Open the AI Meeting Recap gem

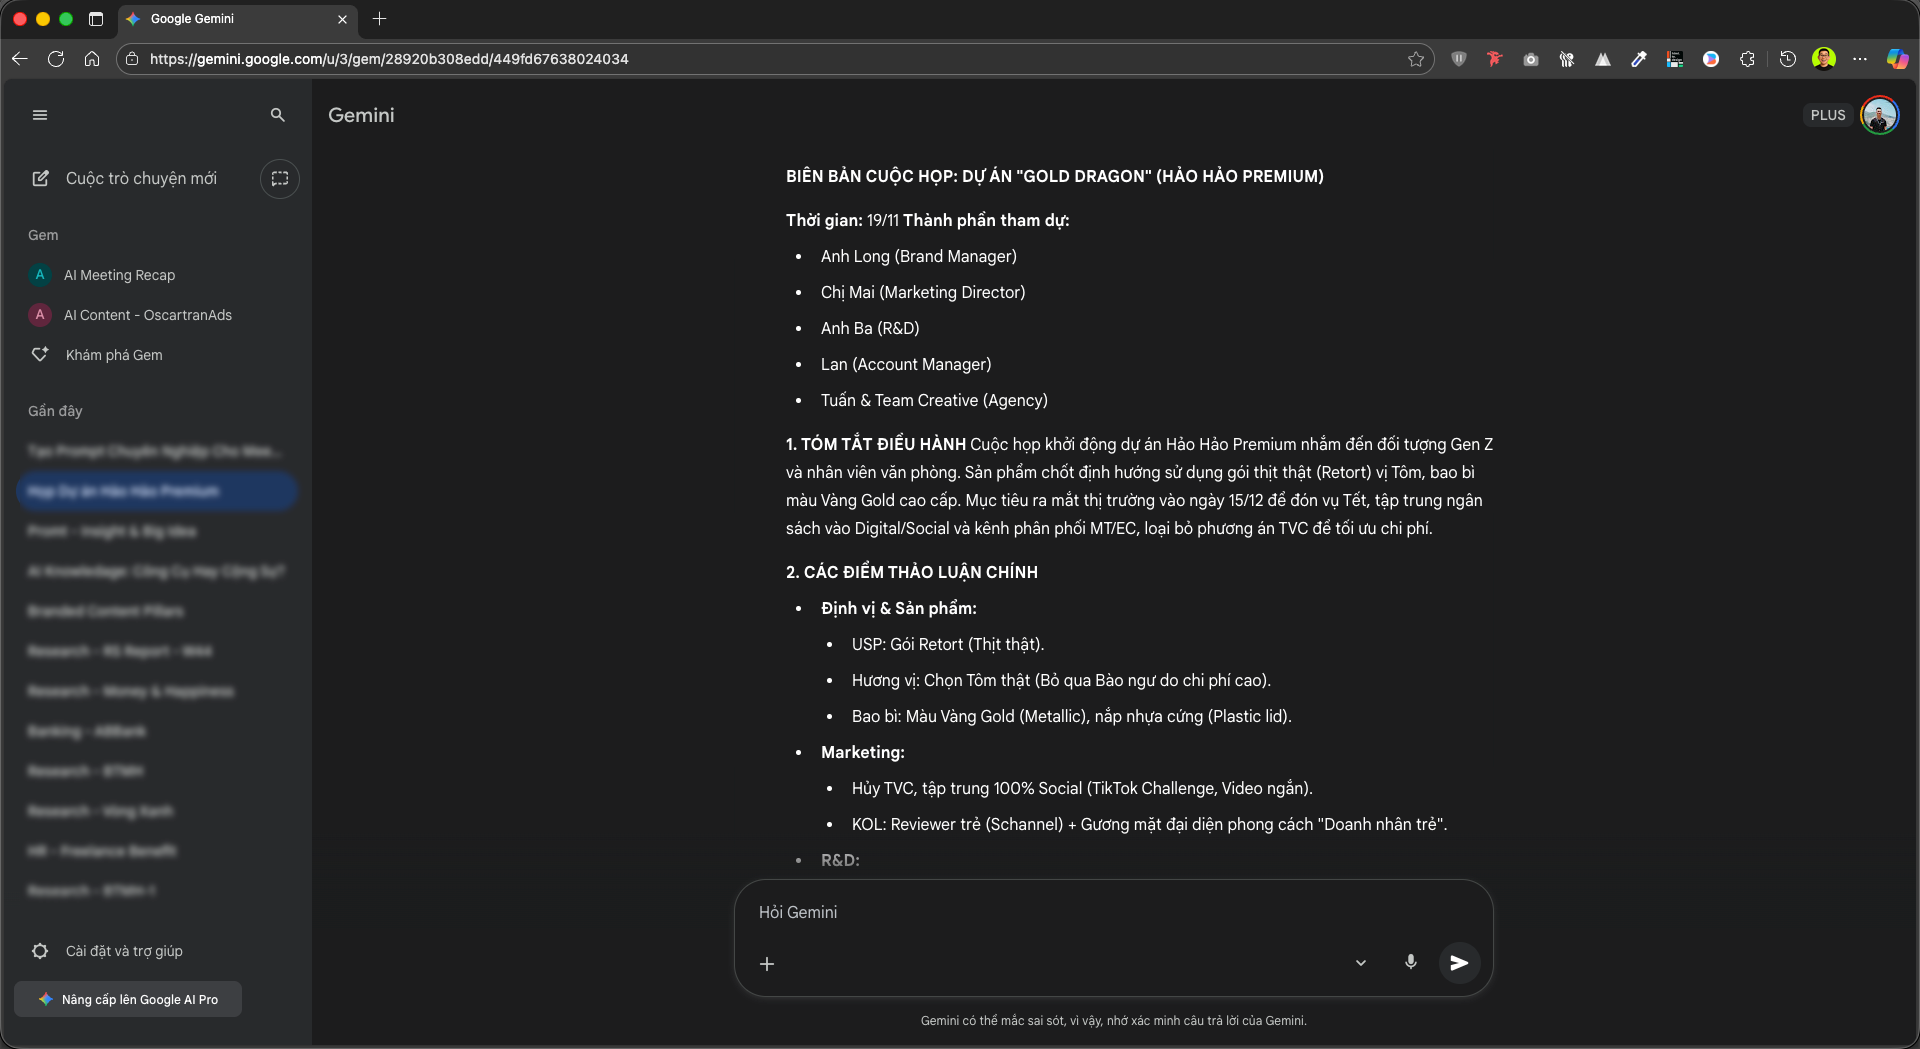[x=119, y=275]
